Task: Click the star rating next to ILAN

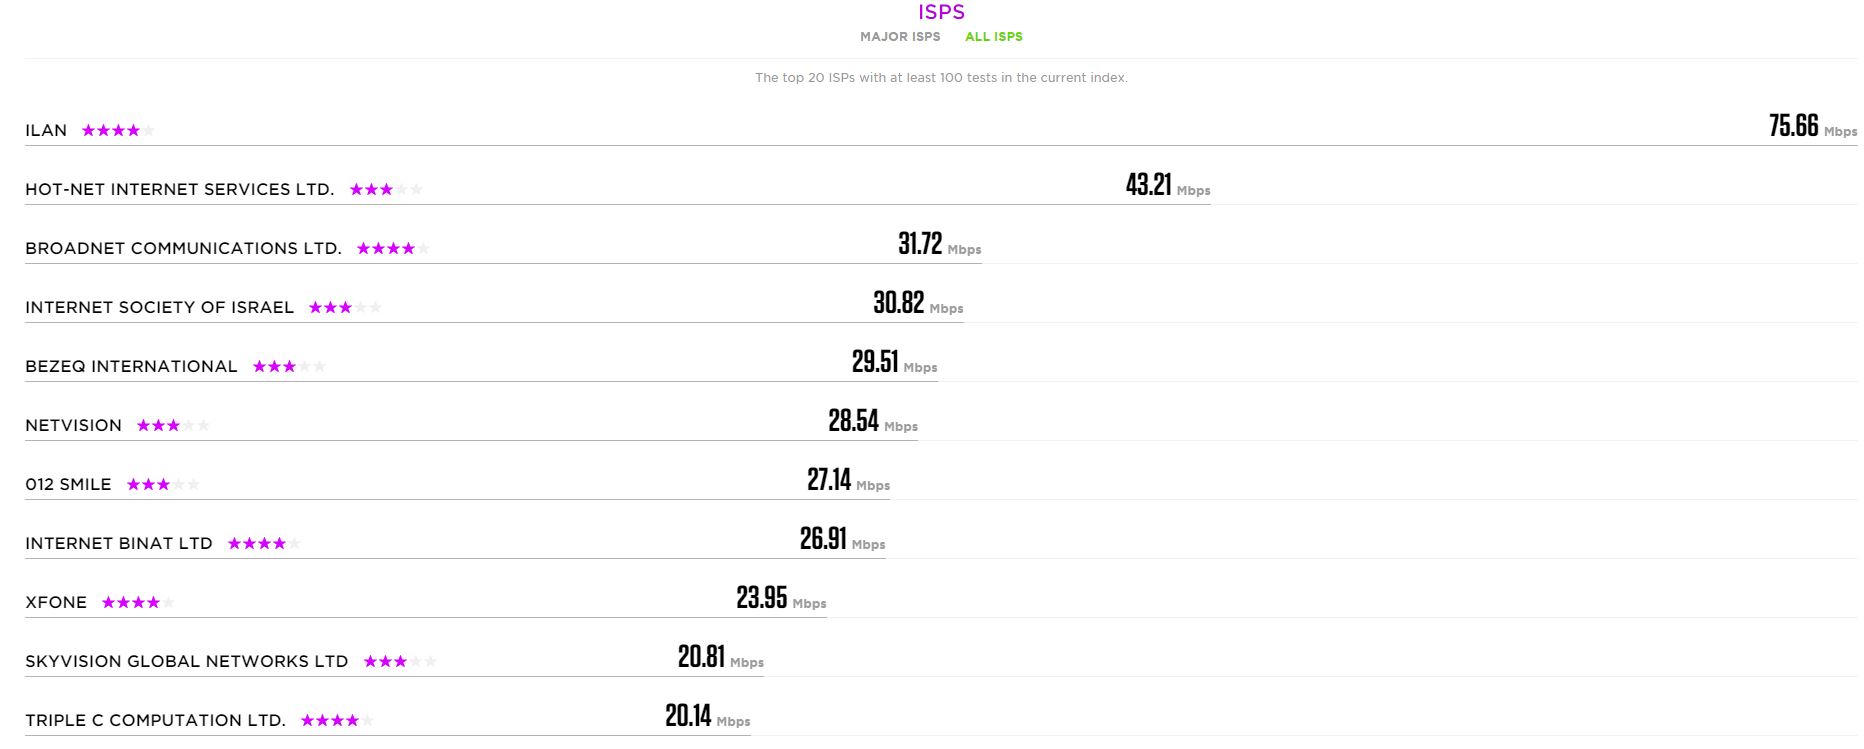Action: (x=118, y=131)
